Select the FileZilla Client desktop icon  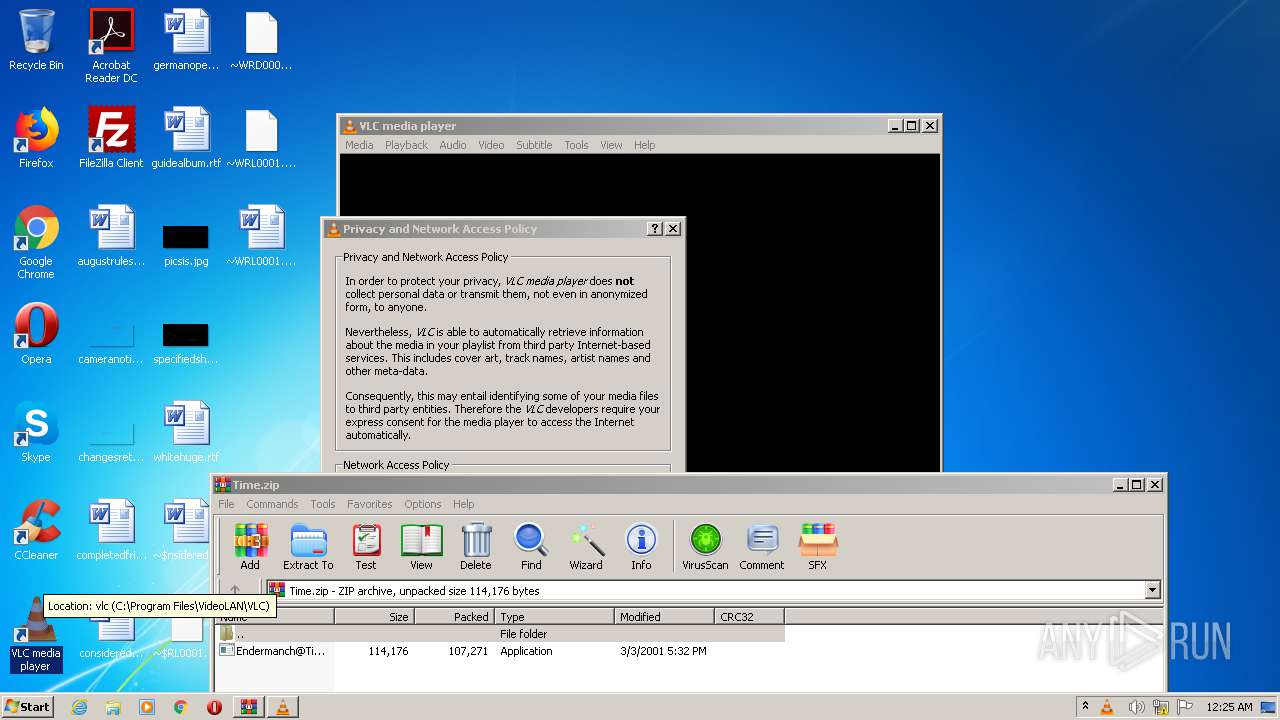coord(111,138)
